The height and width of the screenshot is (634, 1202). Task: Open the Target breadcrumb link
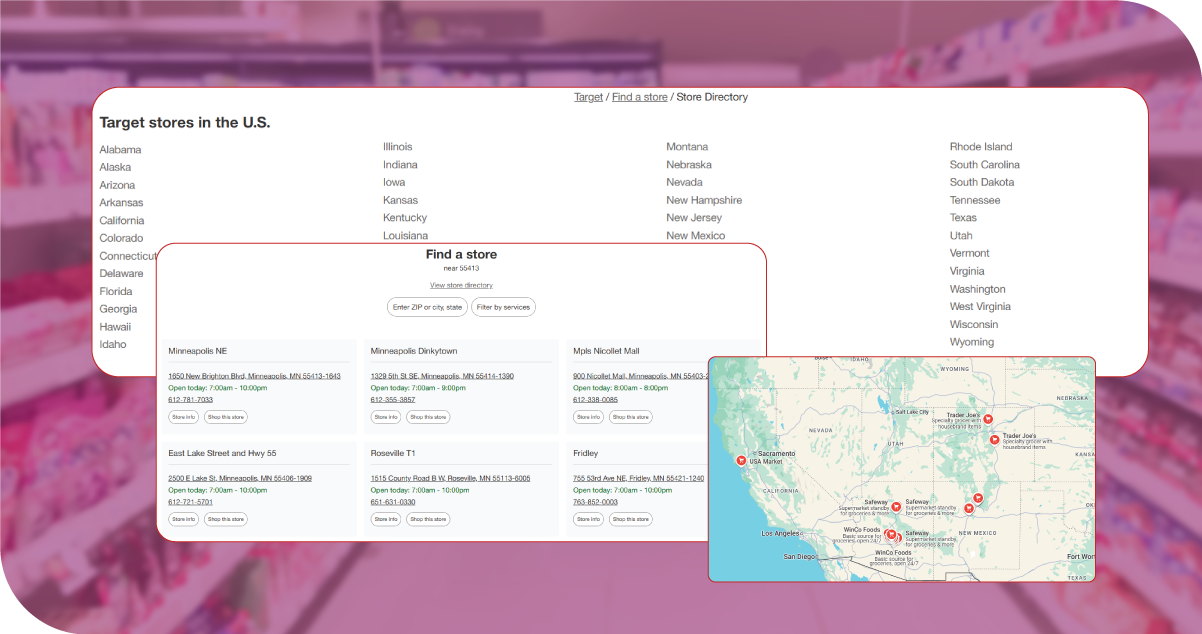click(x=588, y=97)
